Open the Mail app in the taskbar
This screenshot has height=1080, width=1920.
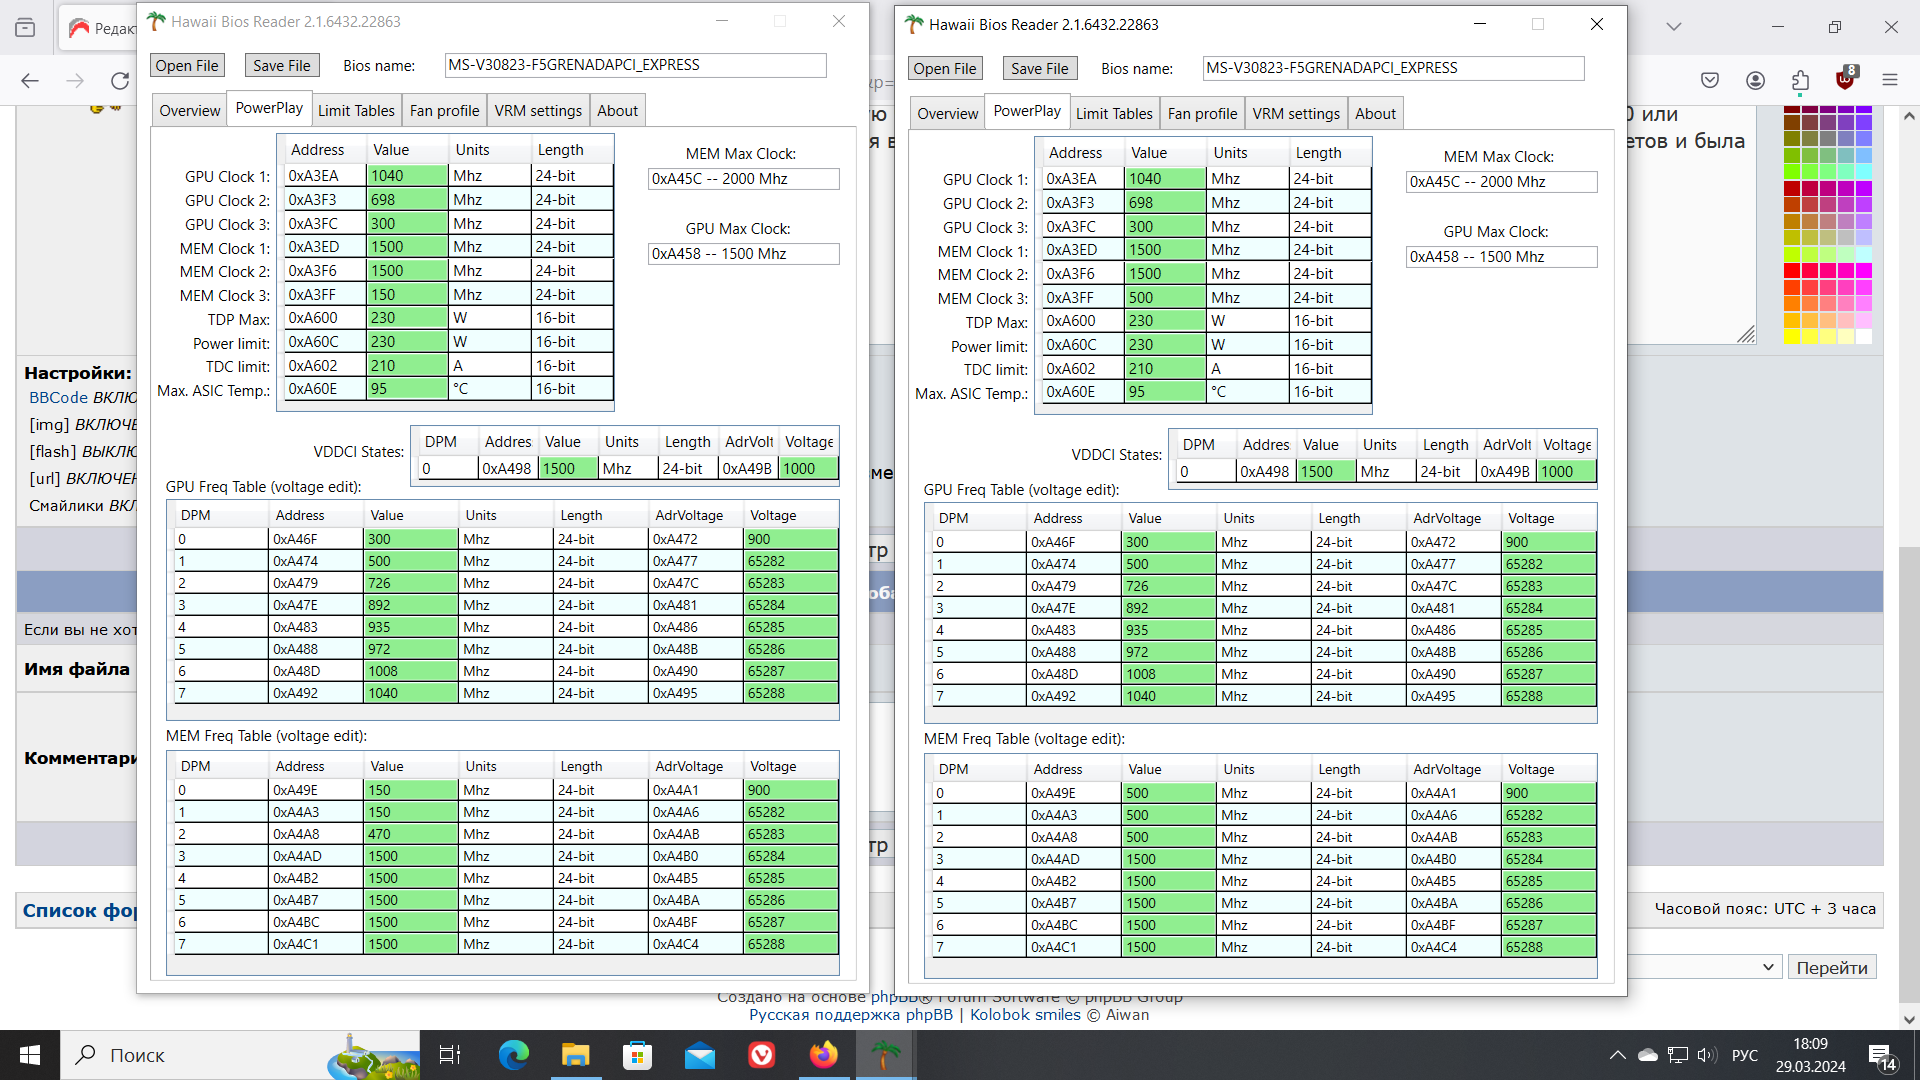[x=700, y=1055]
